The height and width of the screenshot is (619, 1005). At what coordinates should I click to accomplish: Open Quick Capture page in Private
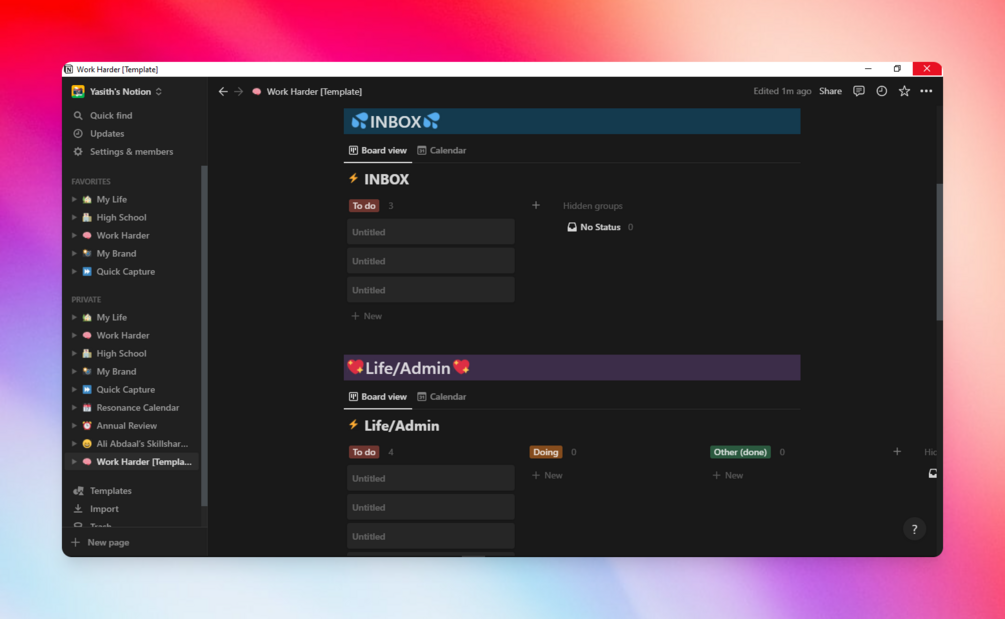coord(126,390)
